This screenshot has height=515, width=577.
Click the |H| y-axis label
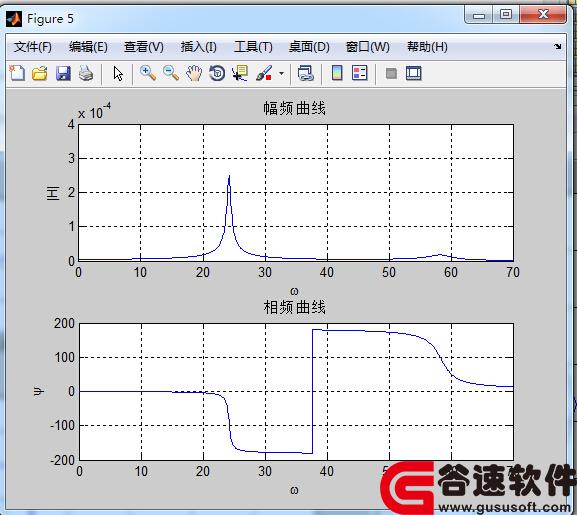[x=53, y=193]
